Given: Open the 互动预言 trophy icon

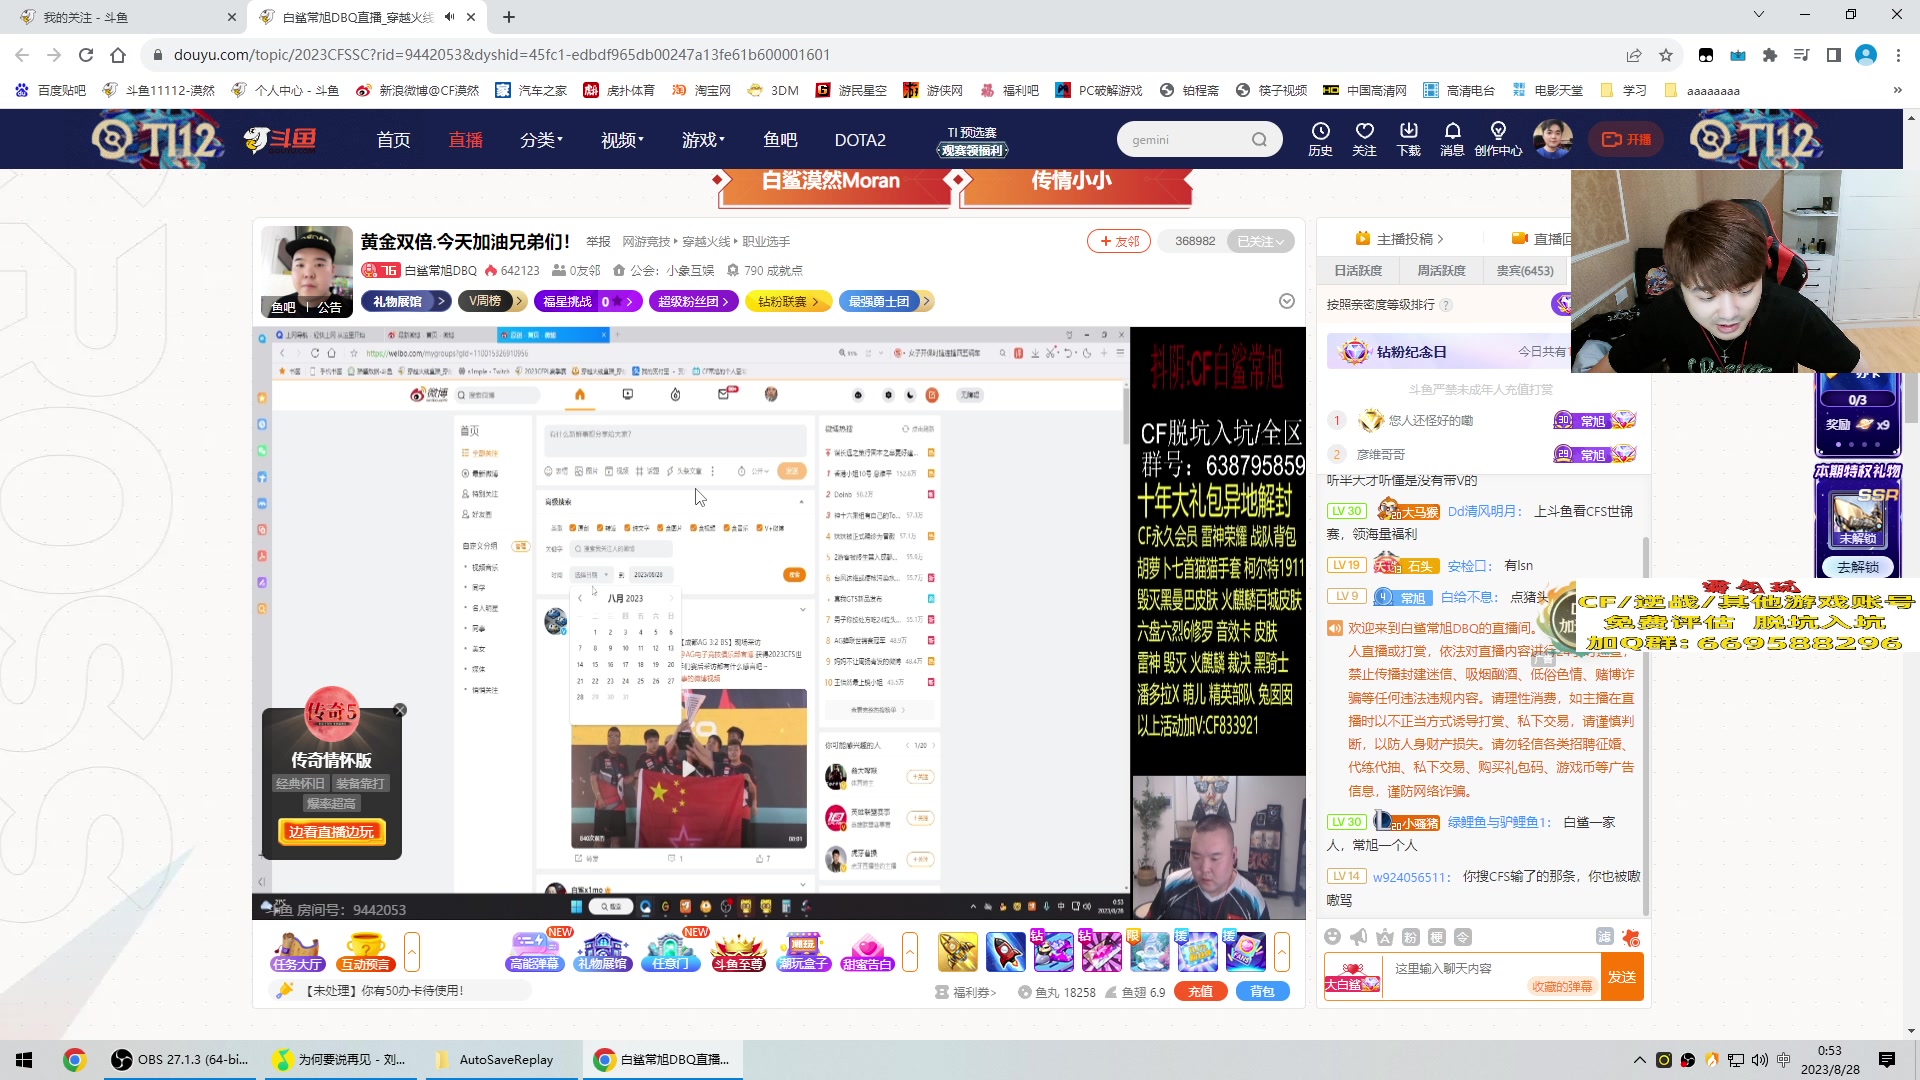Looking at the screenshot, I should point(365,952).
